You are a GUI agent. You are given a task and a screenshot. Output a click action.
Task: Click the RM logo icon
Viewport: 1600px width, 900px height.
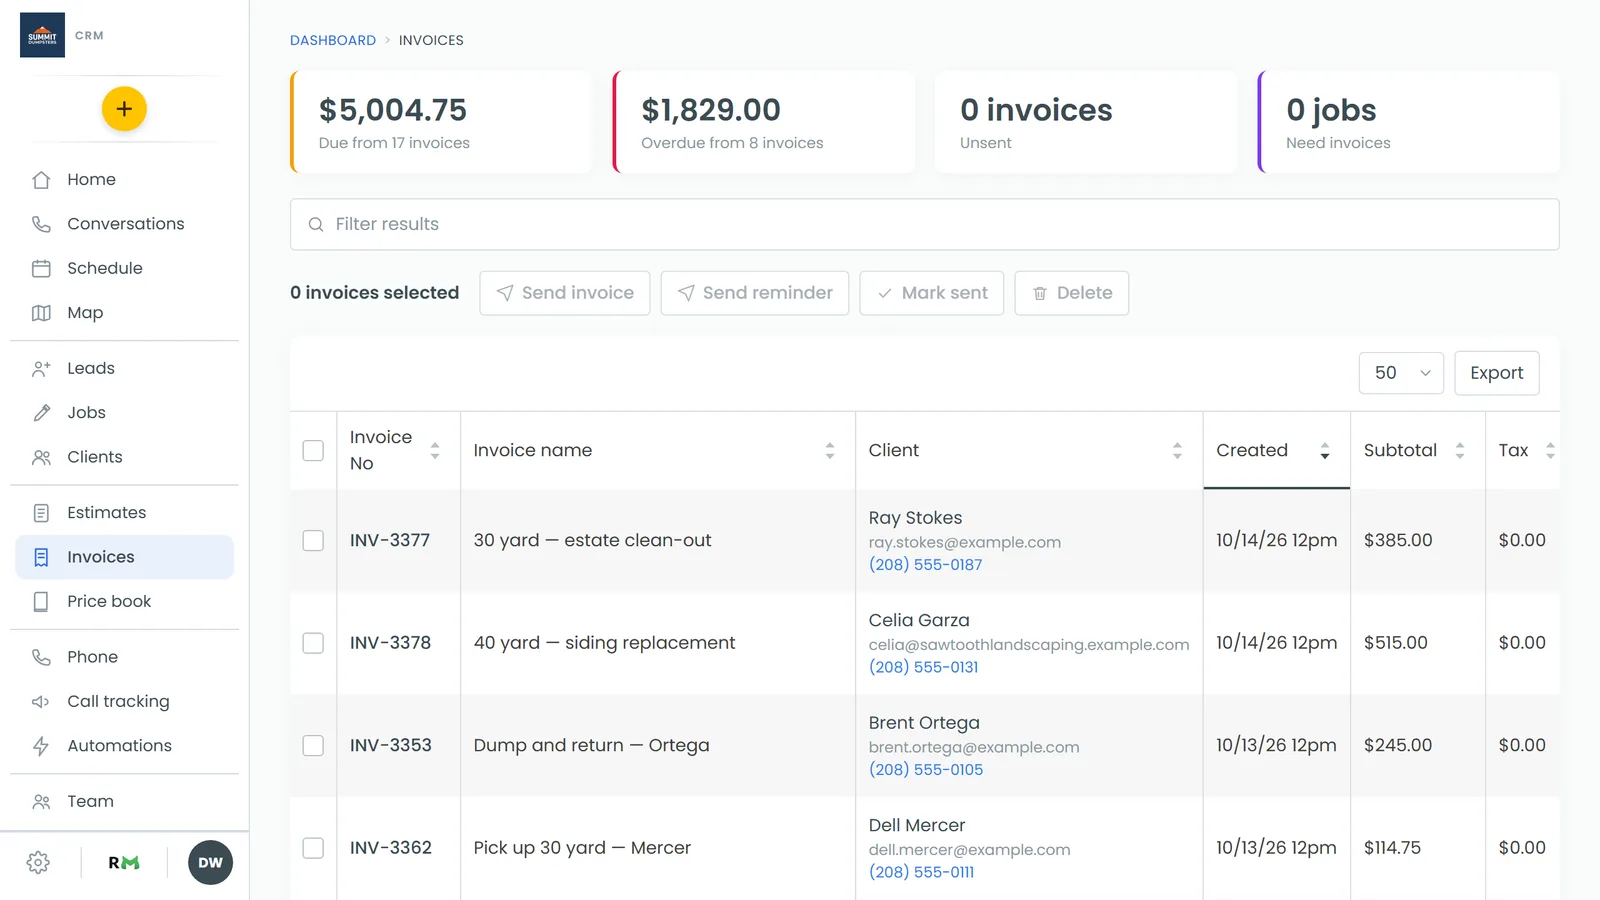click(x=124, y=863)
